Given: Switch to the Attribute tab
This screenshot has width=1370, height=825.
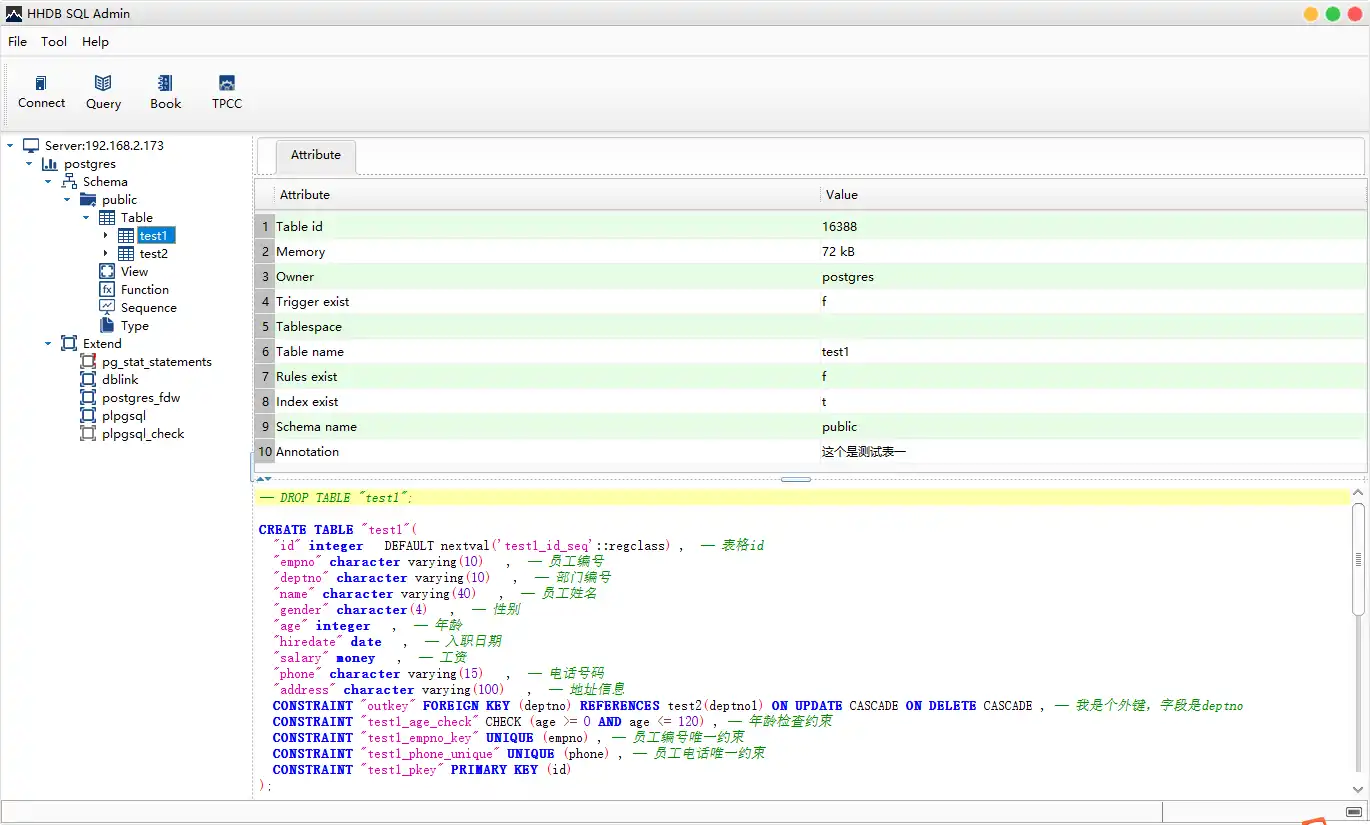Looking at the screenshot, I should [x=316, y=156].
